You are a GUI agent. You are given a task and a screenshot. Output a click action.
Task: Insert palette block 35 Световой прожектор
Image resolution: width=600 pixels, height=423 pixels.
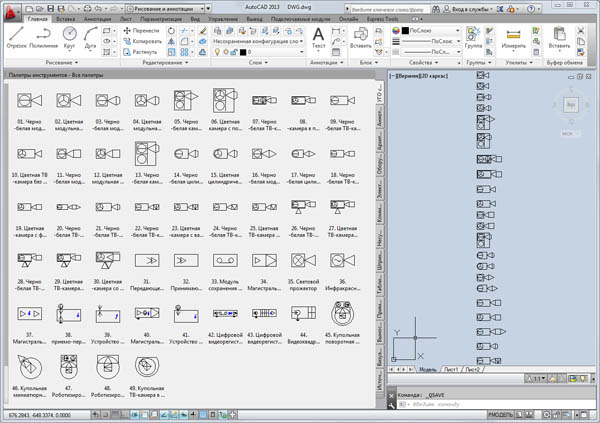click(x=301, y=260)
